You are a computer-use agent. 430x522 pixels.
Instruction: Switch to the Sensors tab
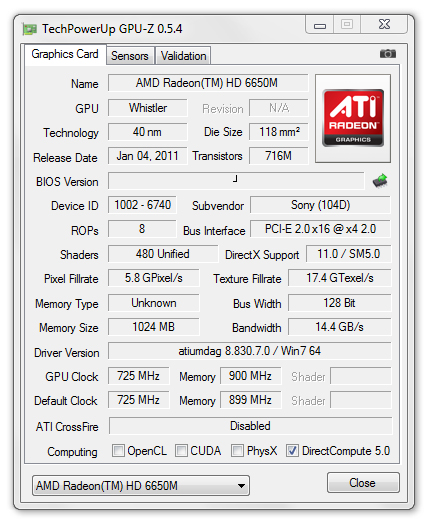point(130,56)
